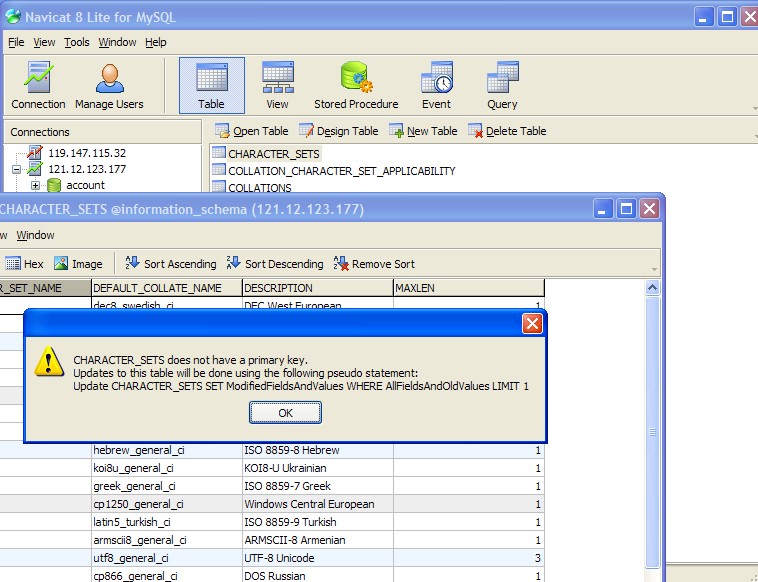
Task: Select COLLATIONS table in list
Action: [x=260, y=188]
